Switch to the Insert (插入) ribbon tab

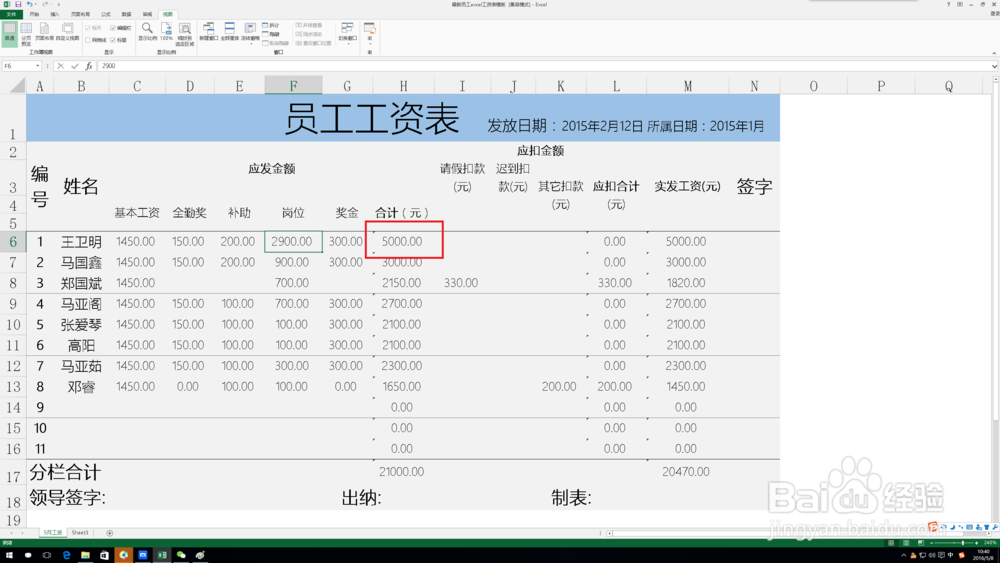click(55, 14)
